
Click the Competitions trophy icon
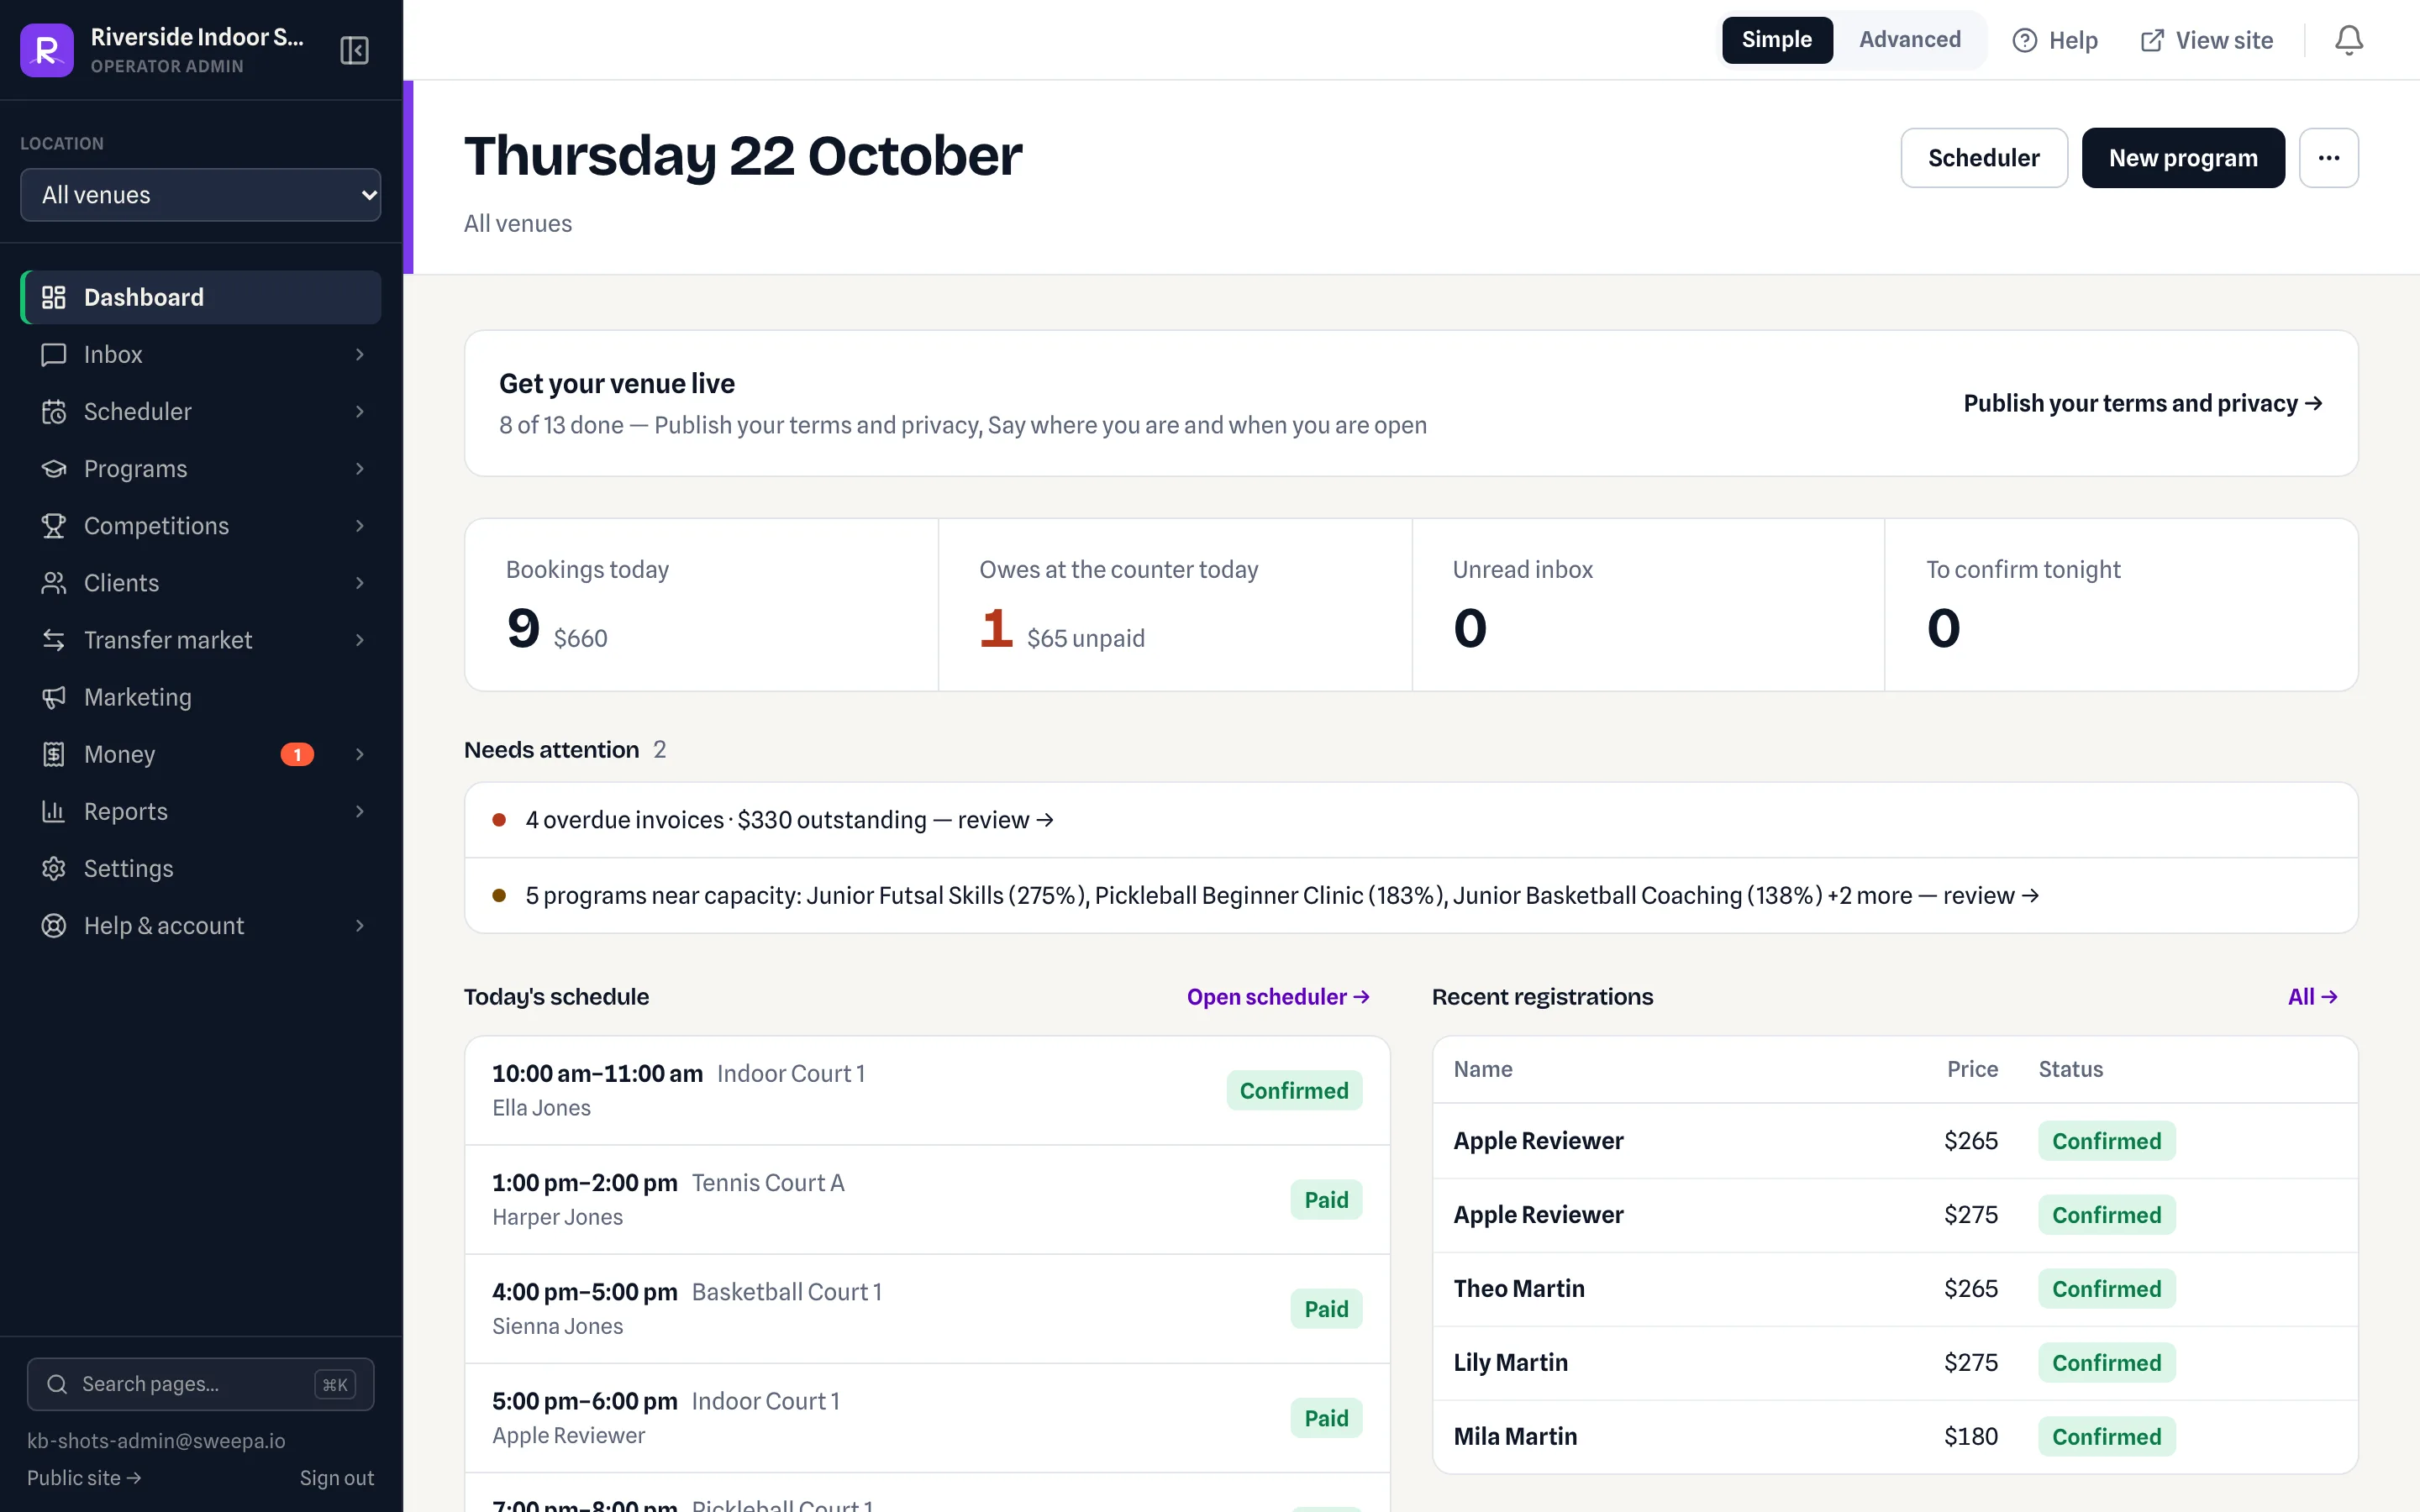coord(54,525)
